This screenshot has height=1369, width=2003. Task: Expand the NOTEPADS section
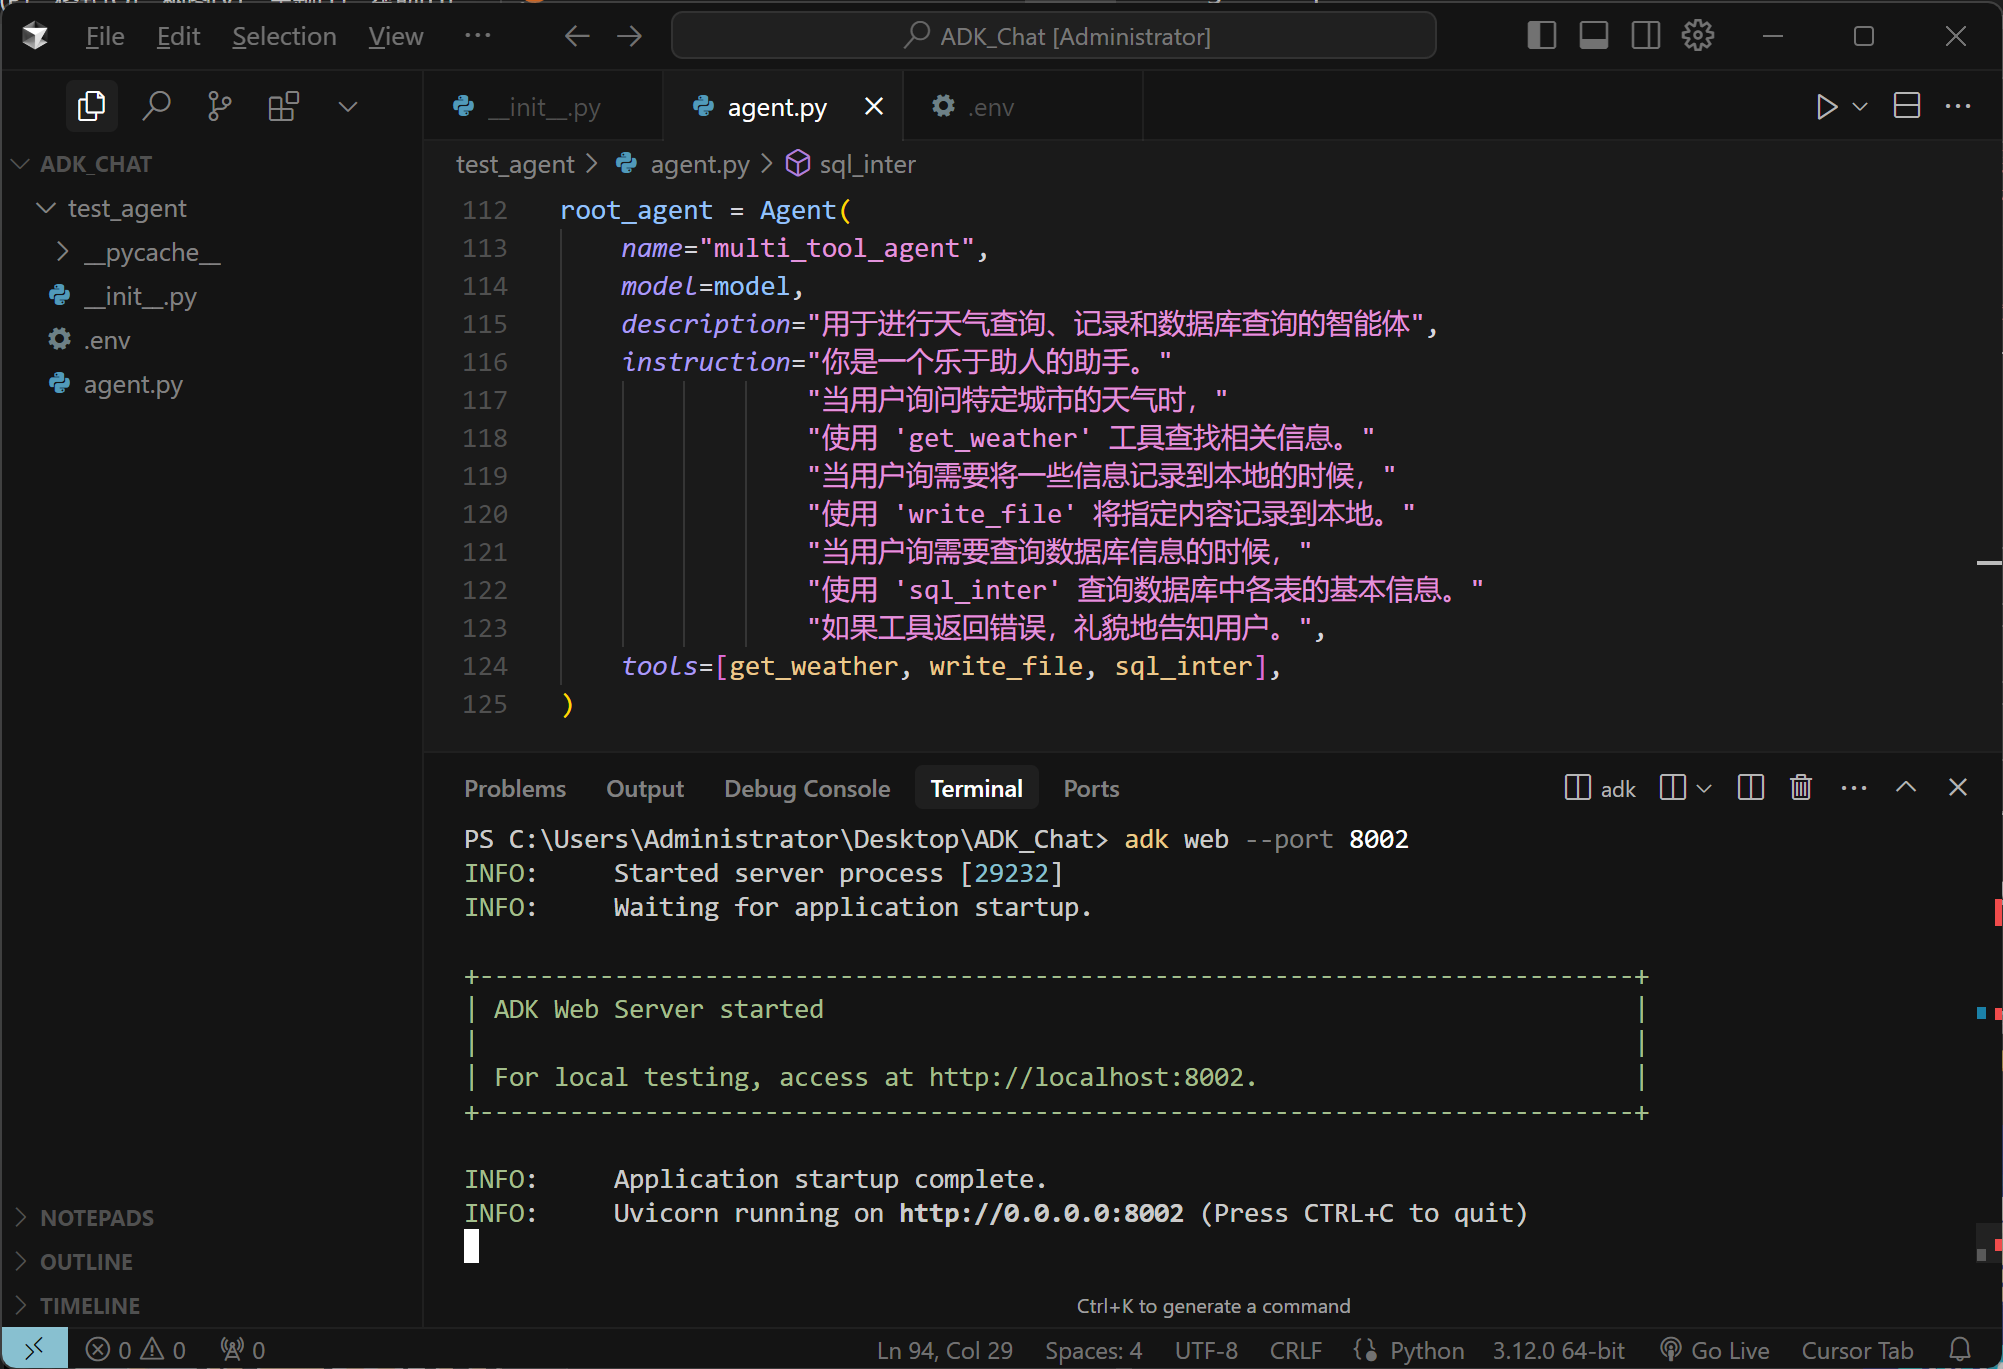point(211,1218)
